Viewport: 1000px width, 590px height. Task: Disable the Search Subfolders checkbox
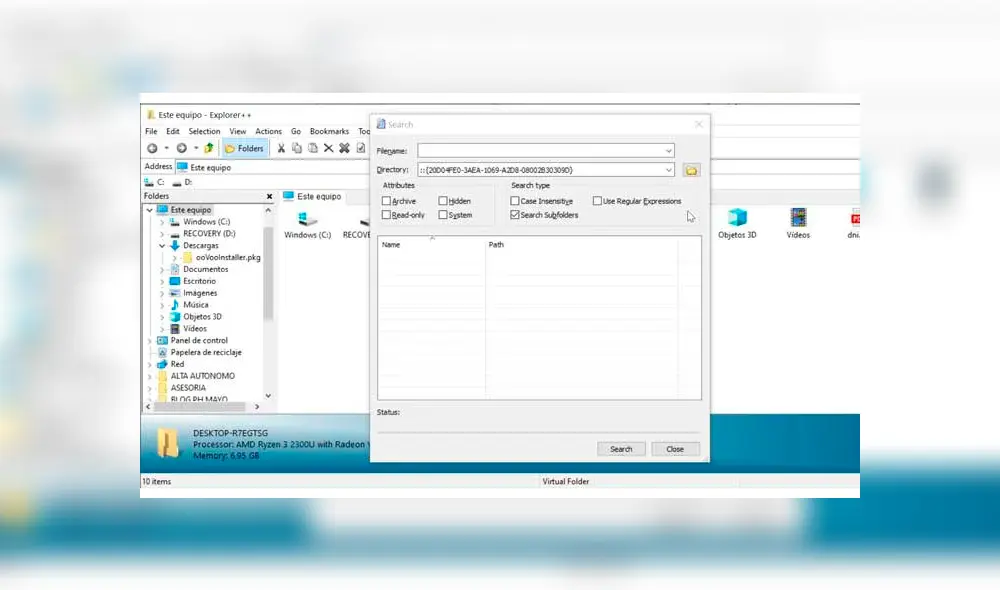click(515, 214)
